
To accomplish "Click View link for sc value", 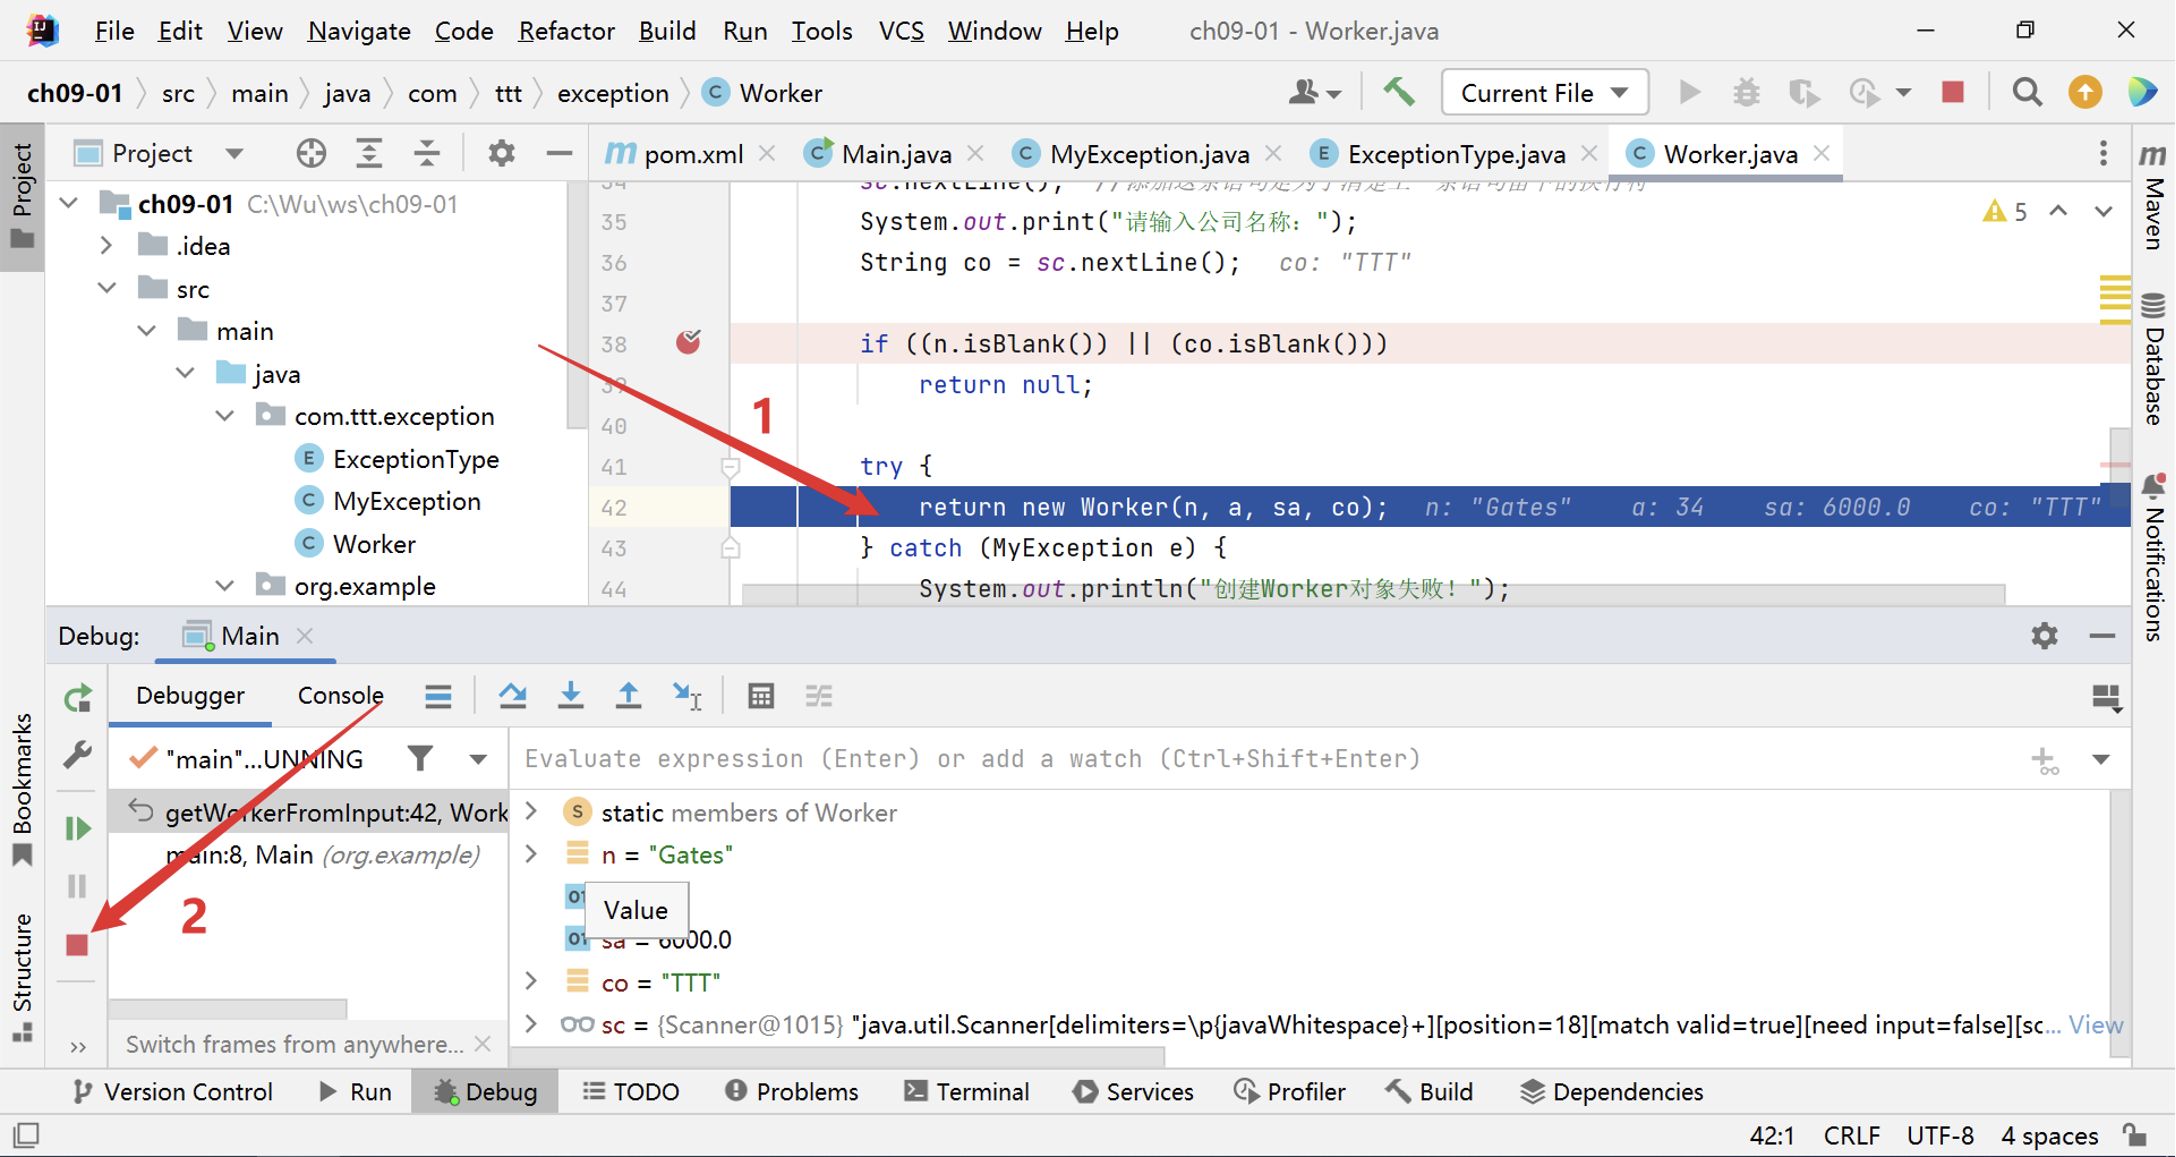I will [2096, 1024].
